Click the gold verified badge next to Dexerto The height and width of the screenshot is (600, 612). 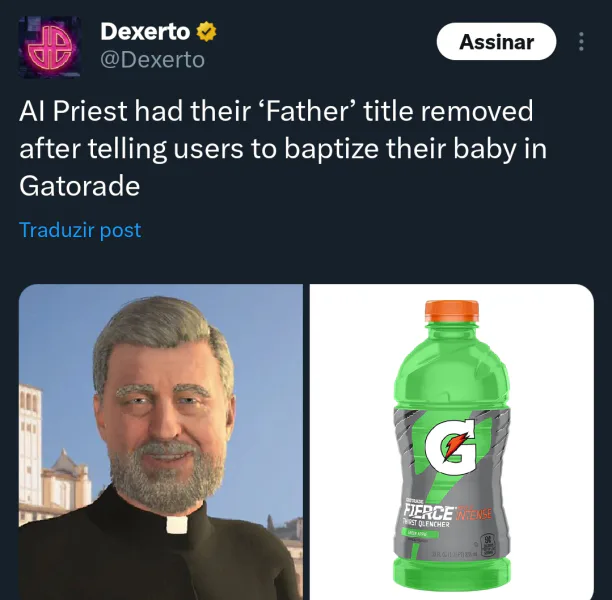206,32
